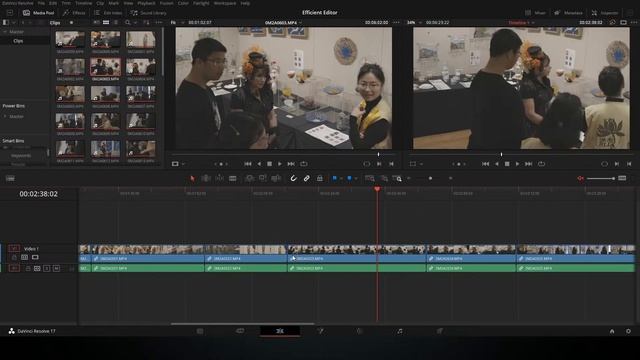
Task: Open the media pool search dropdown arrow
Action: tap(135, 22)
